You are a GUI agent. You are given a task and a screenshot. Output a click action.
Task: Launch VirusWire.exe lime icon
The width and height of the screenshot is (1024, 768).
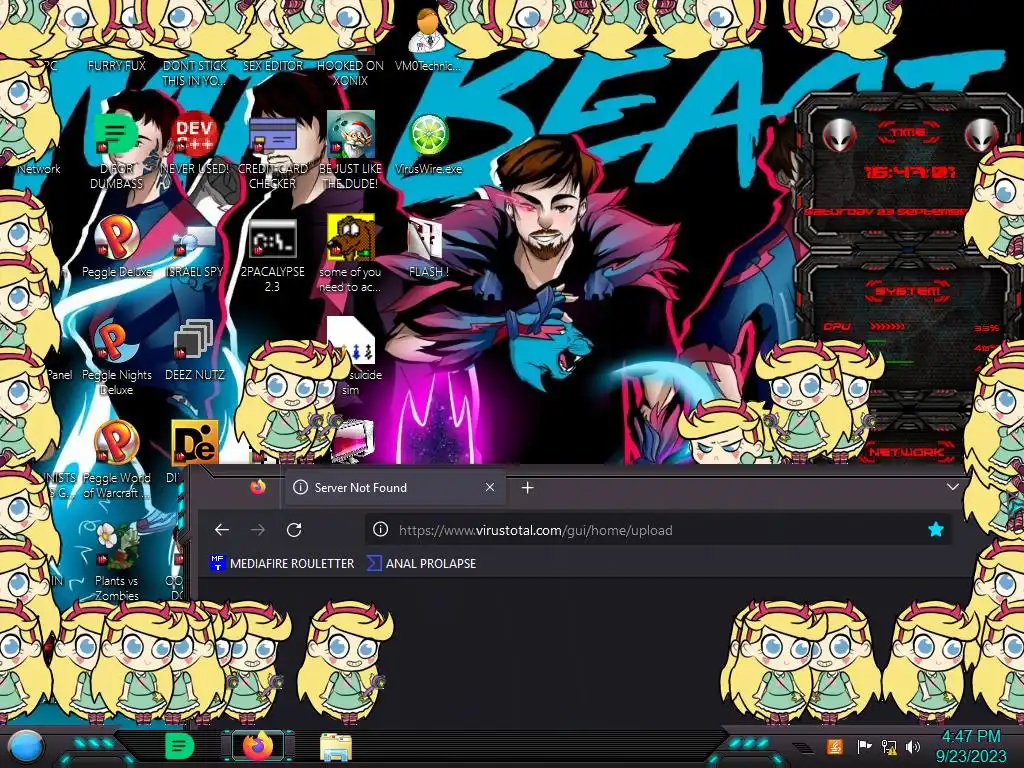point(428,135)
